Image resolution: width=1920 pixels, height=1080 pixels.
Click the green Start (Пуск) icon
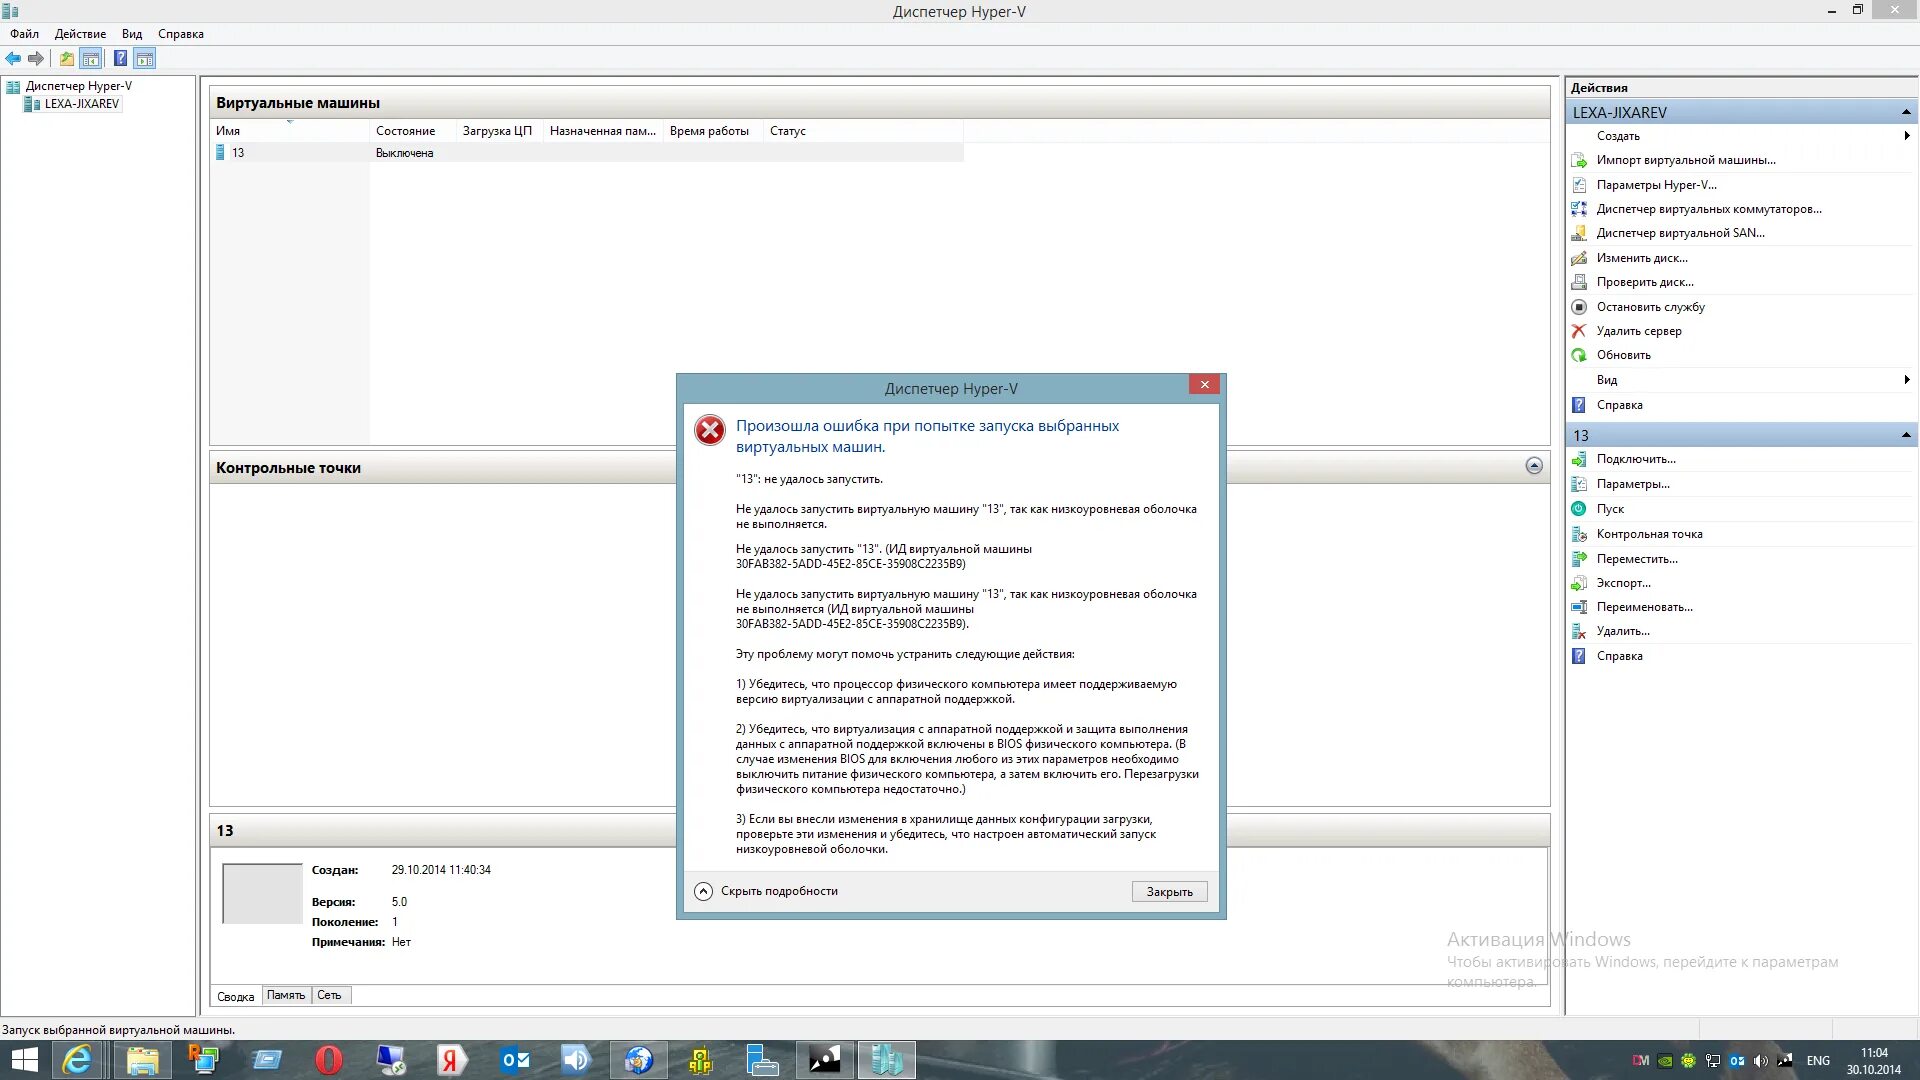pos(1579,509)
